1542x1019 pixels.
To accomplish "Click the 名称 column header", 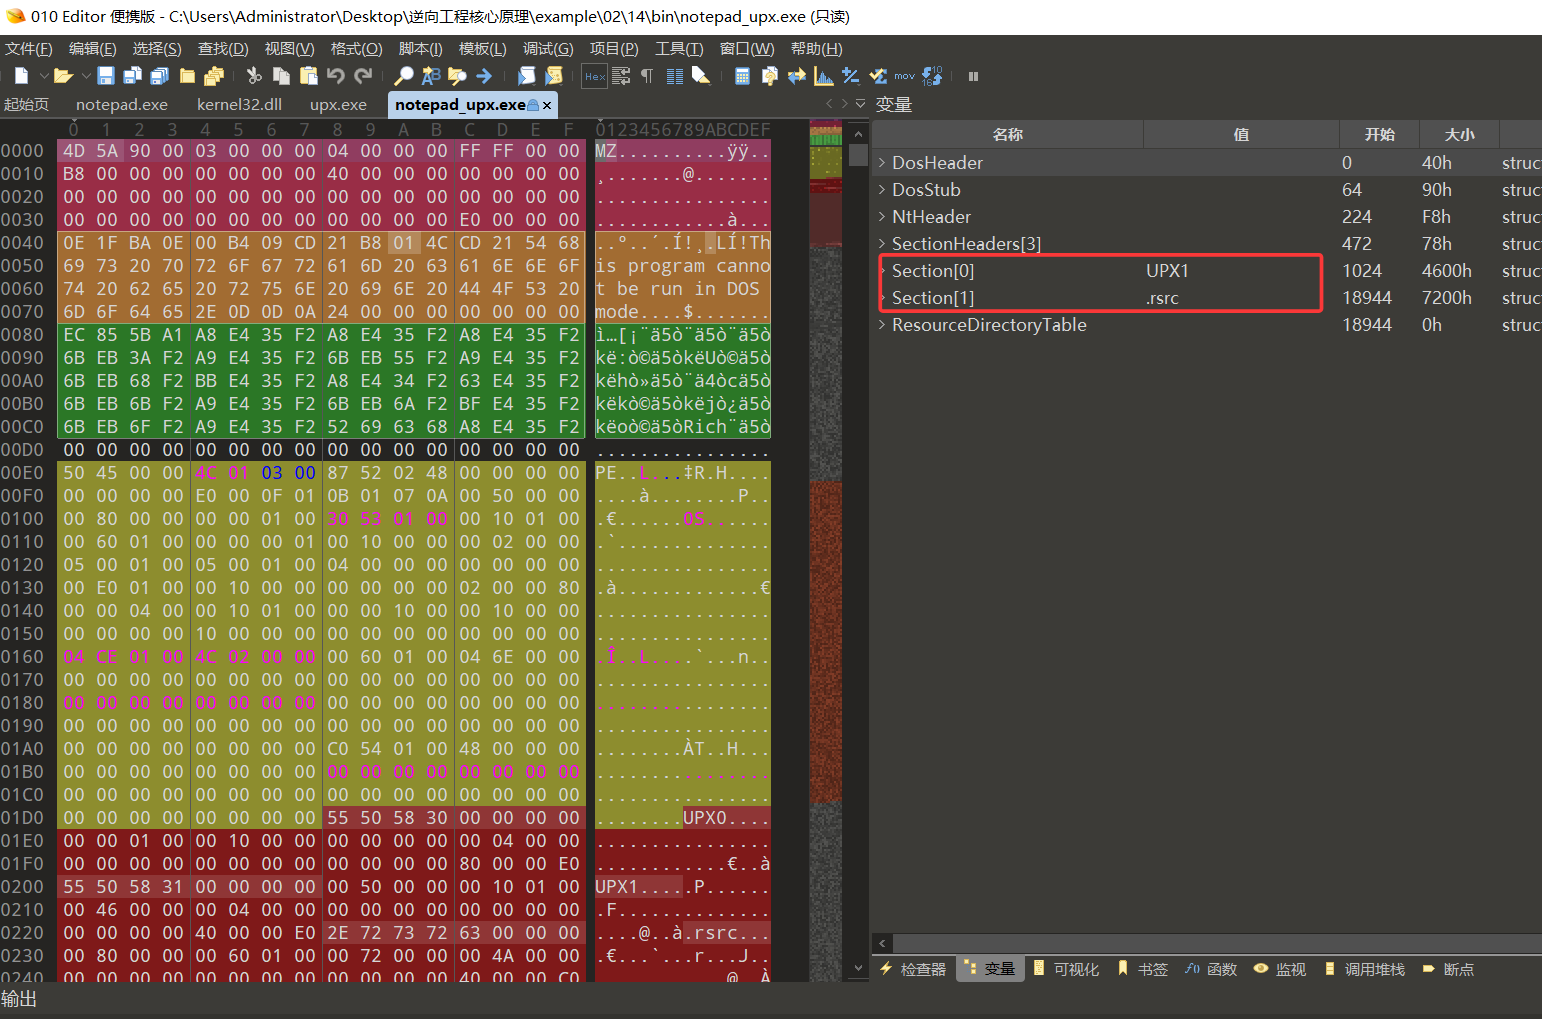I will [1007, 135].
